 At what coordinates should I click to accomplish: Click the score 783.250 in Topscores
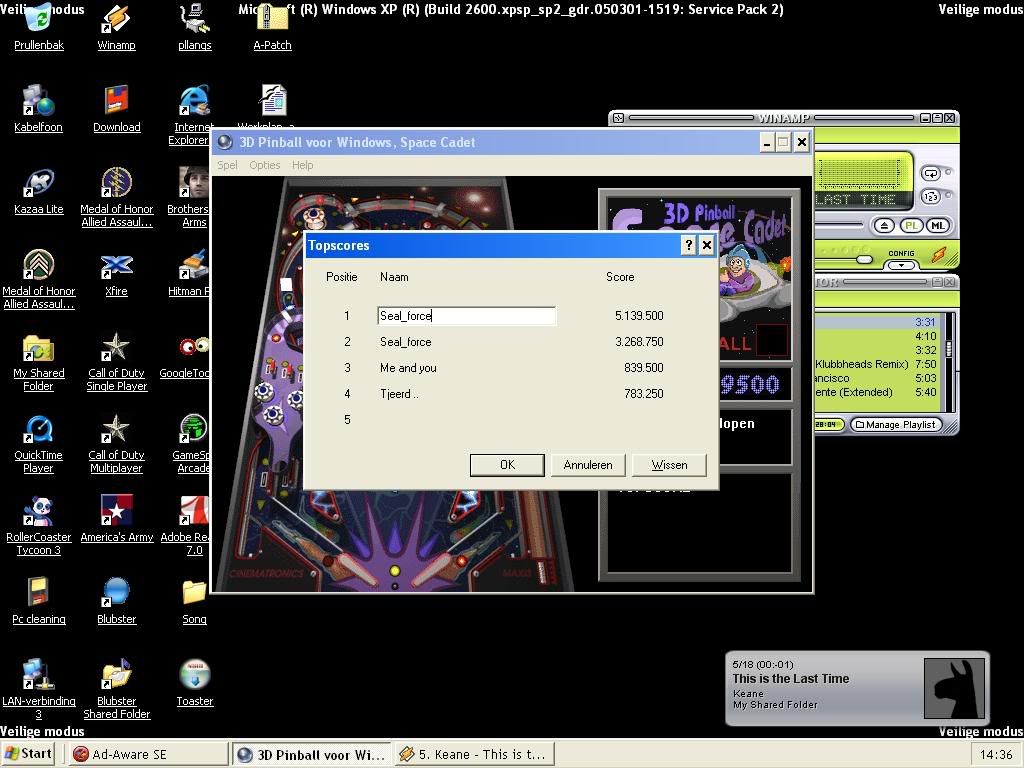tap(643, 394)
